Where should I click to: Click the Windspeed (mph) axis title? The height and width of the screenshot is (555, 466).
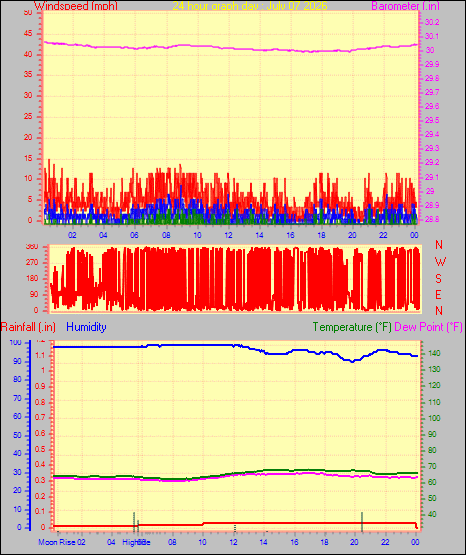click(x=75, y=5)
